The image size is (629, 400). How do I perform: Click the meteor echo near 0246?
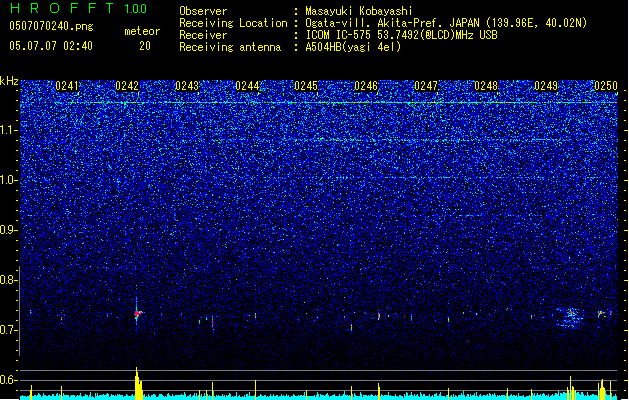pos(379,317)
